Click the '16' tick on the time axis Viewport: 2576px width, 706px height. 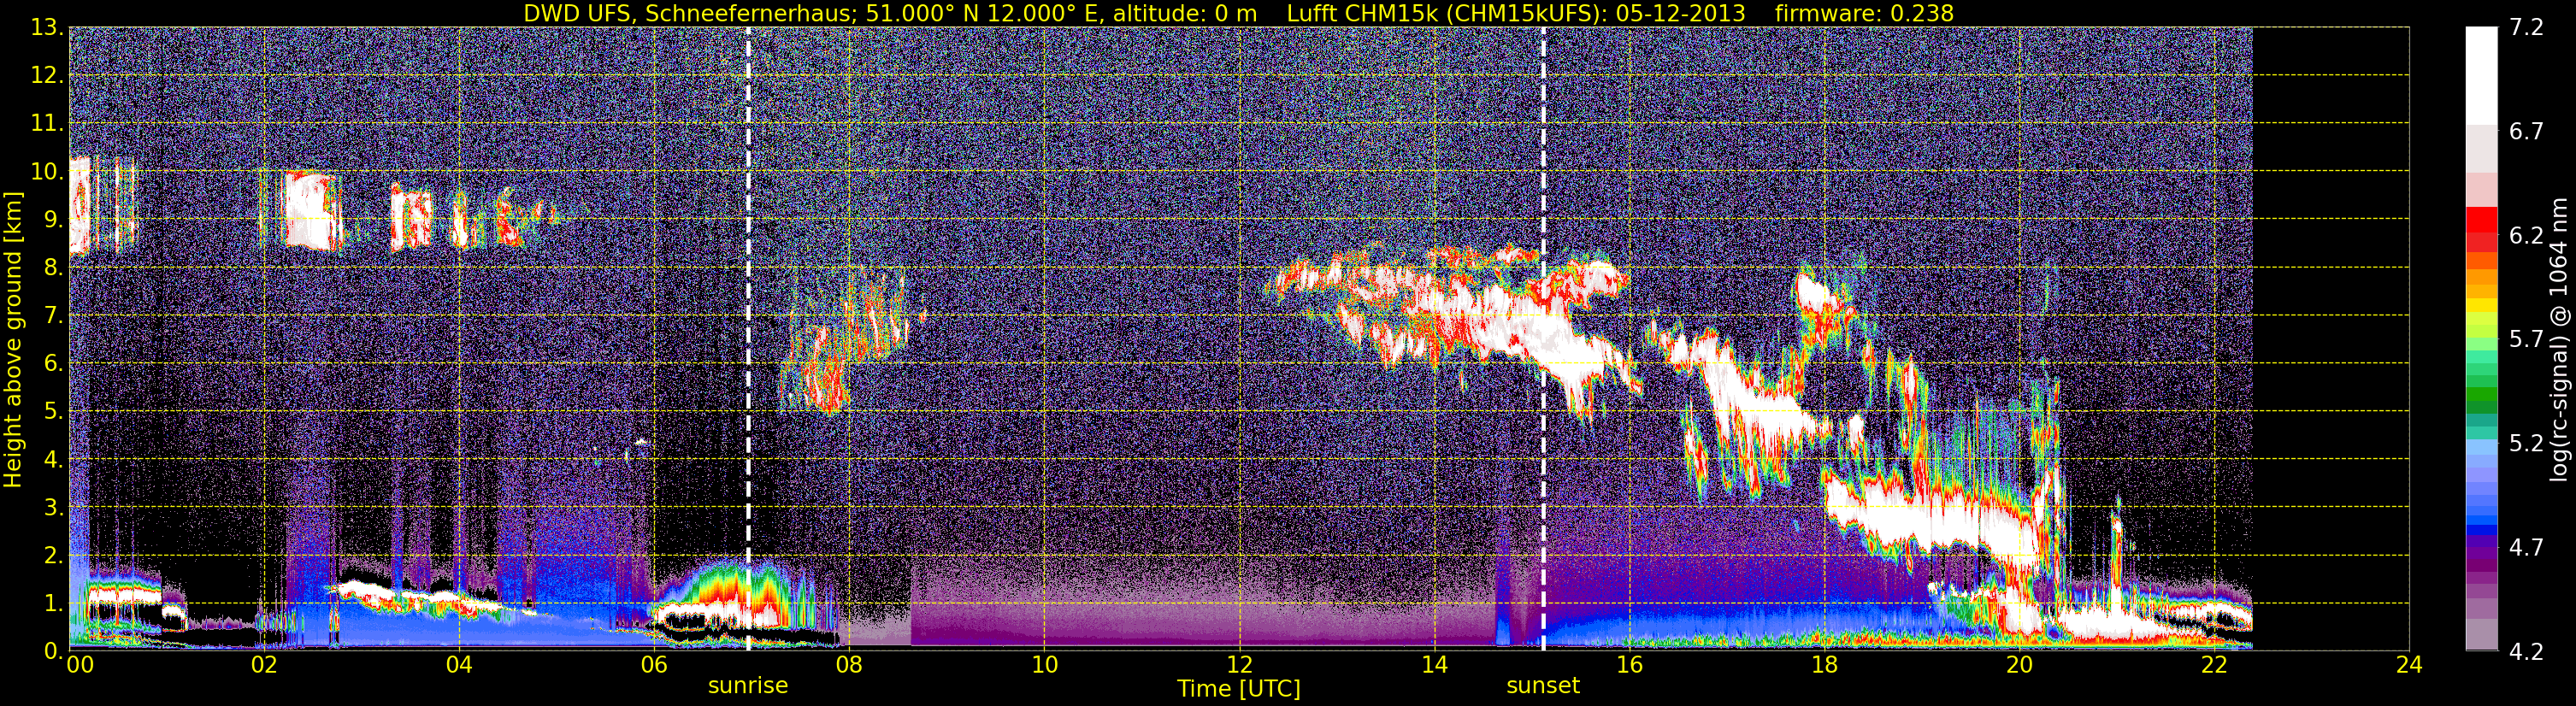pyautogui.click(x=1629, y=665)
